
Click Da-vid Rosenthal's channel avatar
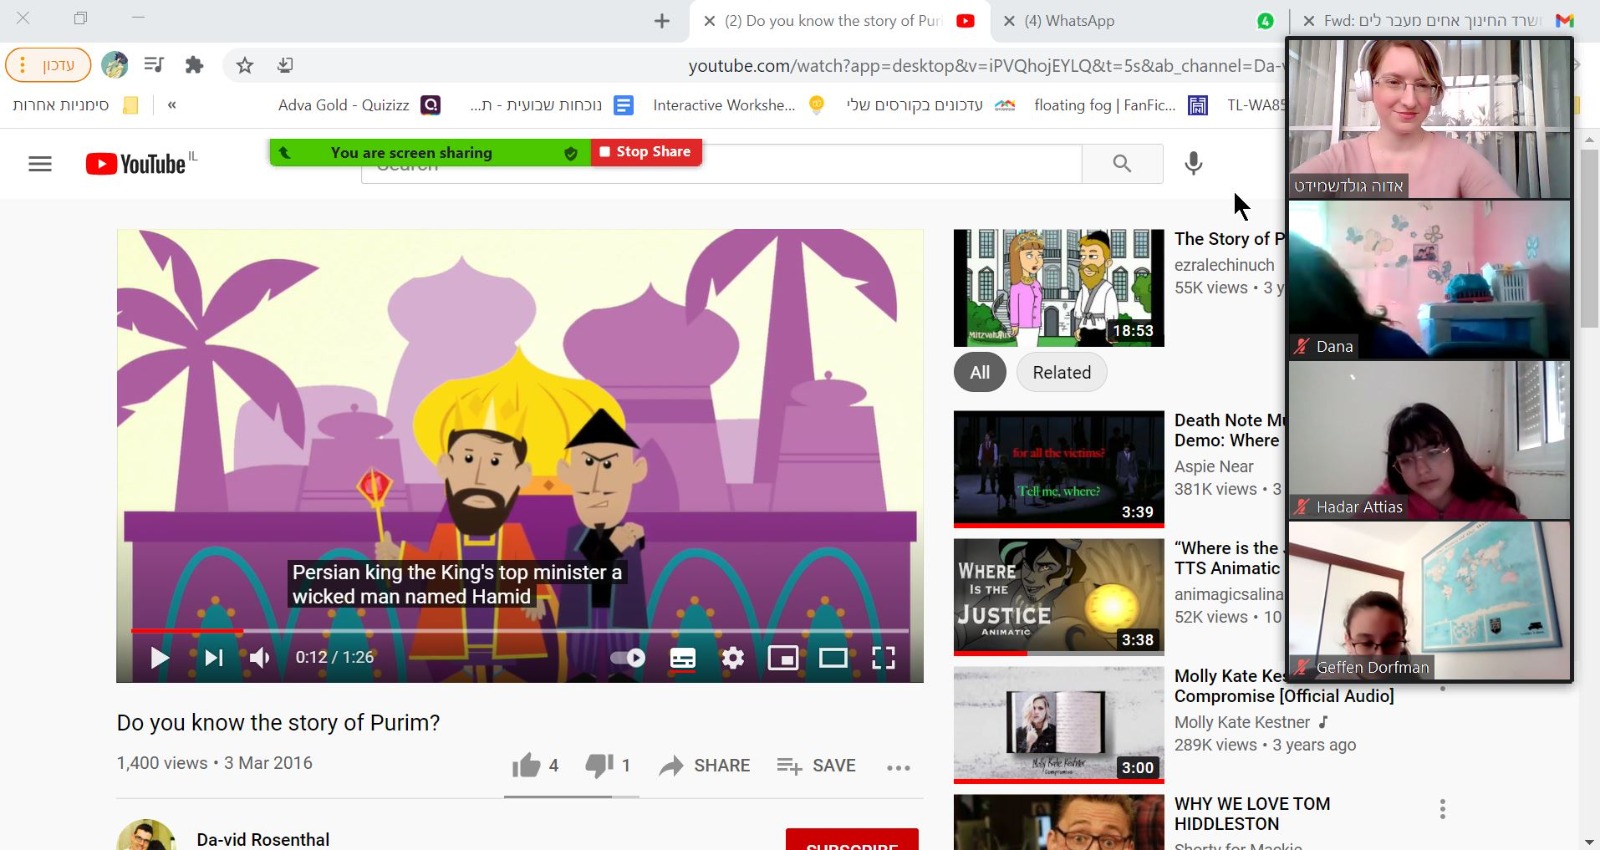coord(146,836)
